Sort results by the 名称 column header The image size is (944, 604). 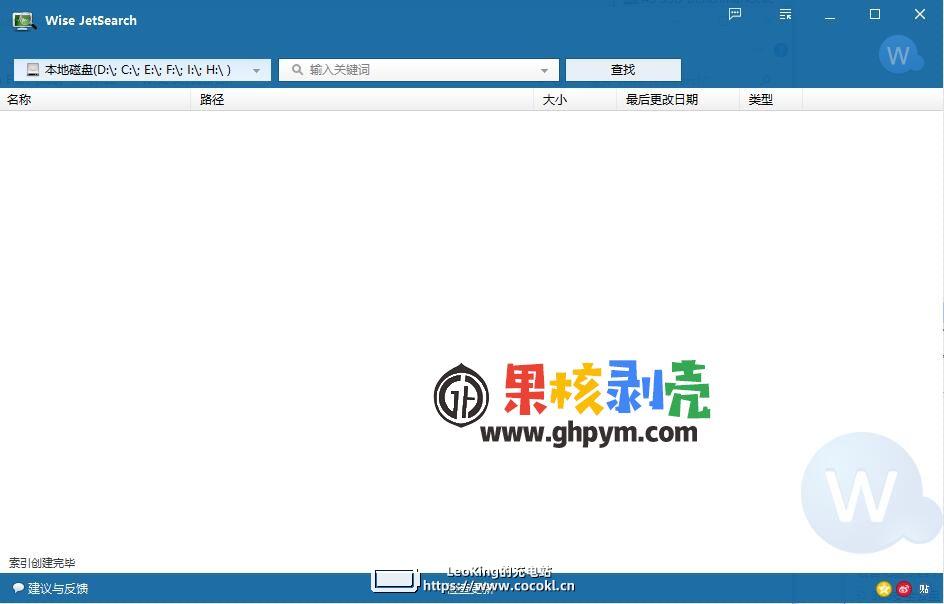[95, 99]
